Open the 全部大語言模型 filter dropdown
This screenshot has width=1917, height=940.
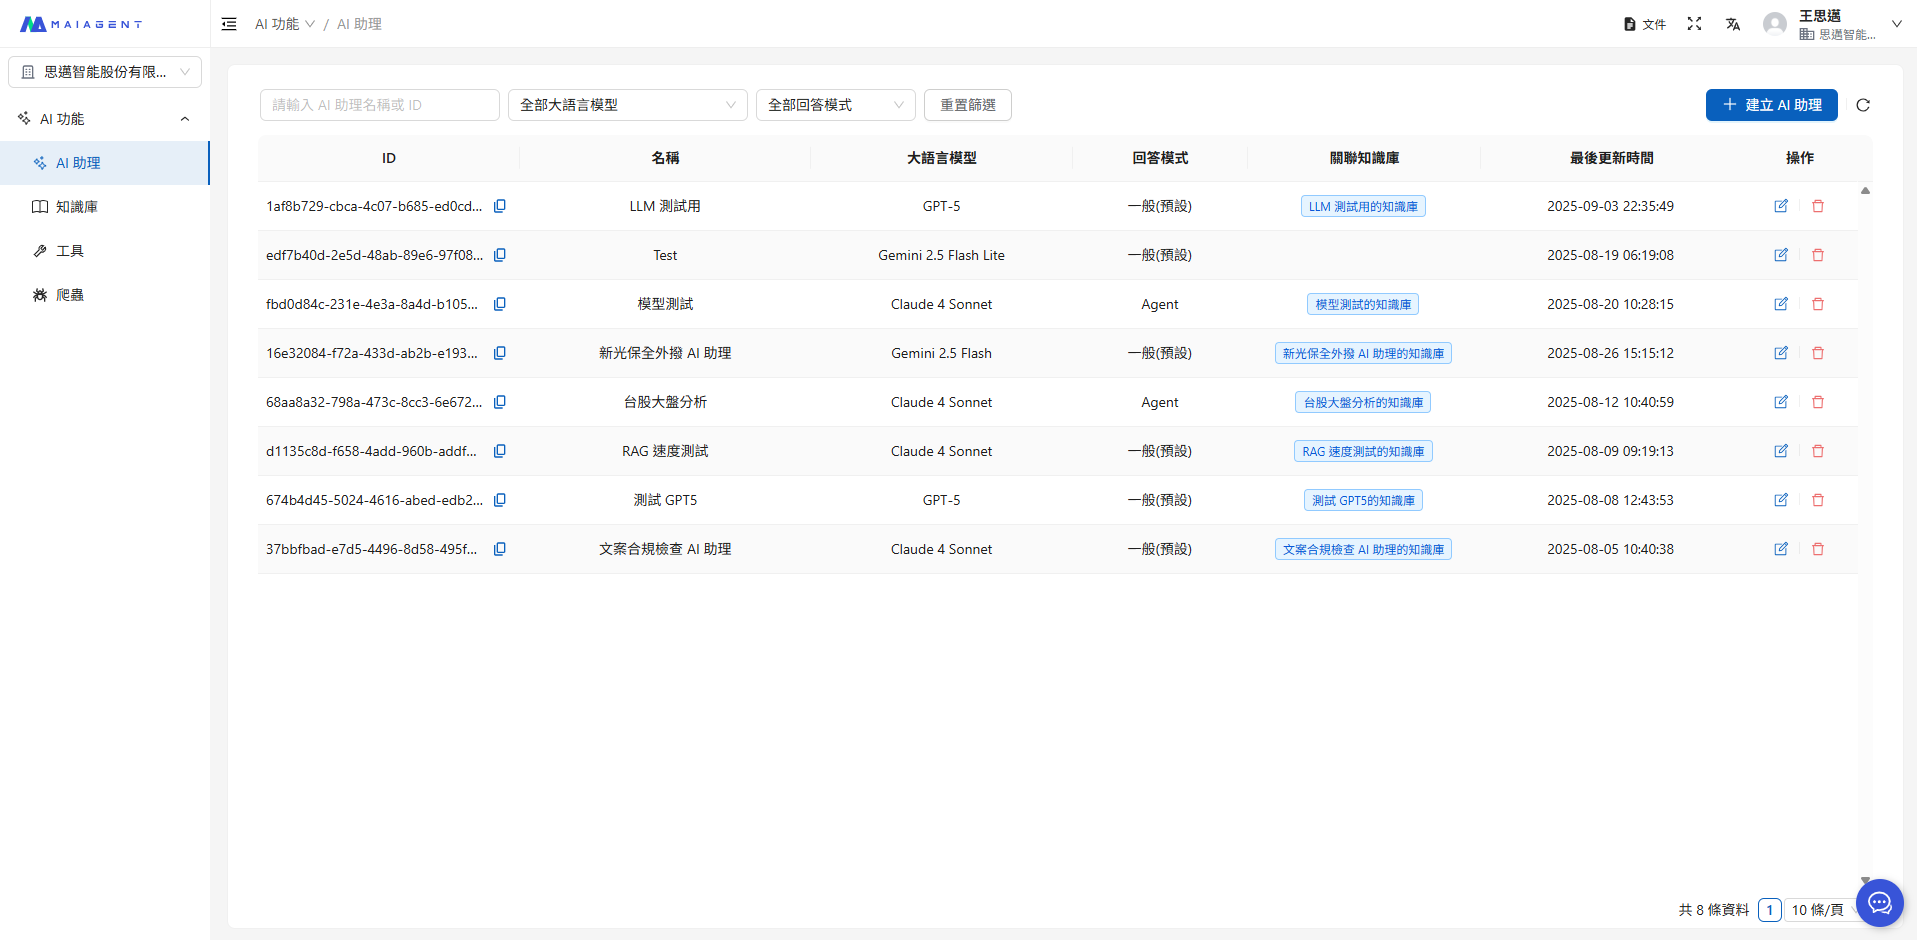(627, 105)
